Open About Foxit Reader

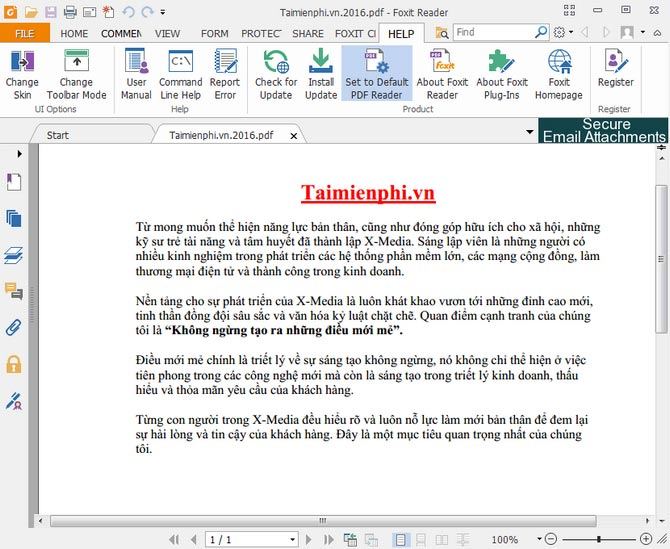point(442,75)
